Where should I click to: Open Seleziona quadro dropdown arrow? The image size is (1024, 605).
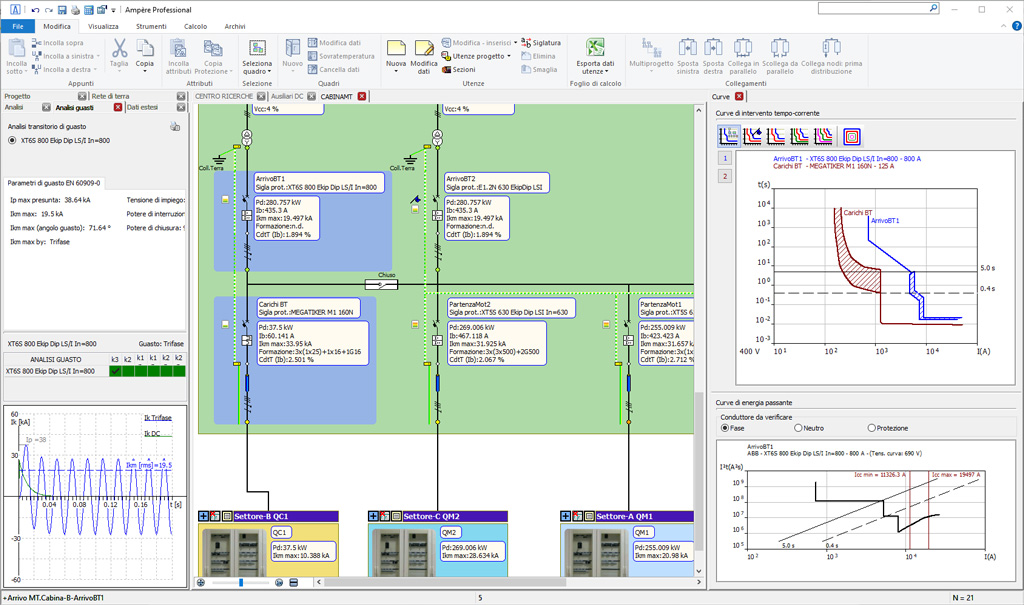coord(268,71)
